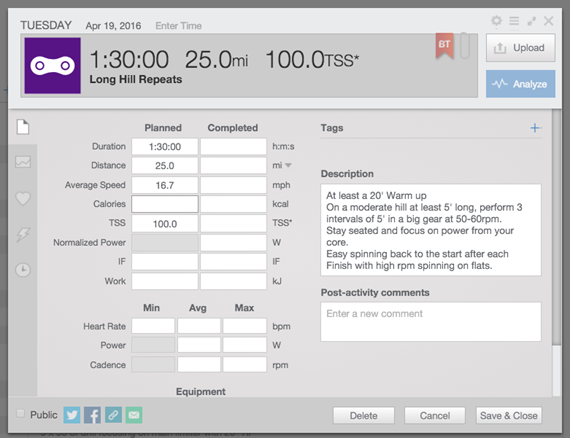
Task: Open the power lightning sidebar tab
Action: coord(23,234)
